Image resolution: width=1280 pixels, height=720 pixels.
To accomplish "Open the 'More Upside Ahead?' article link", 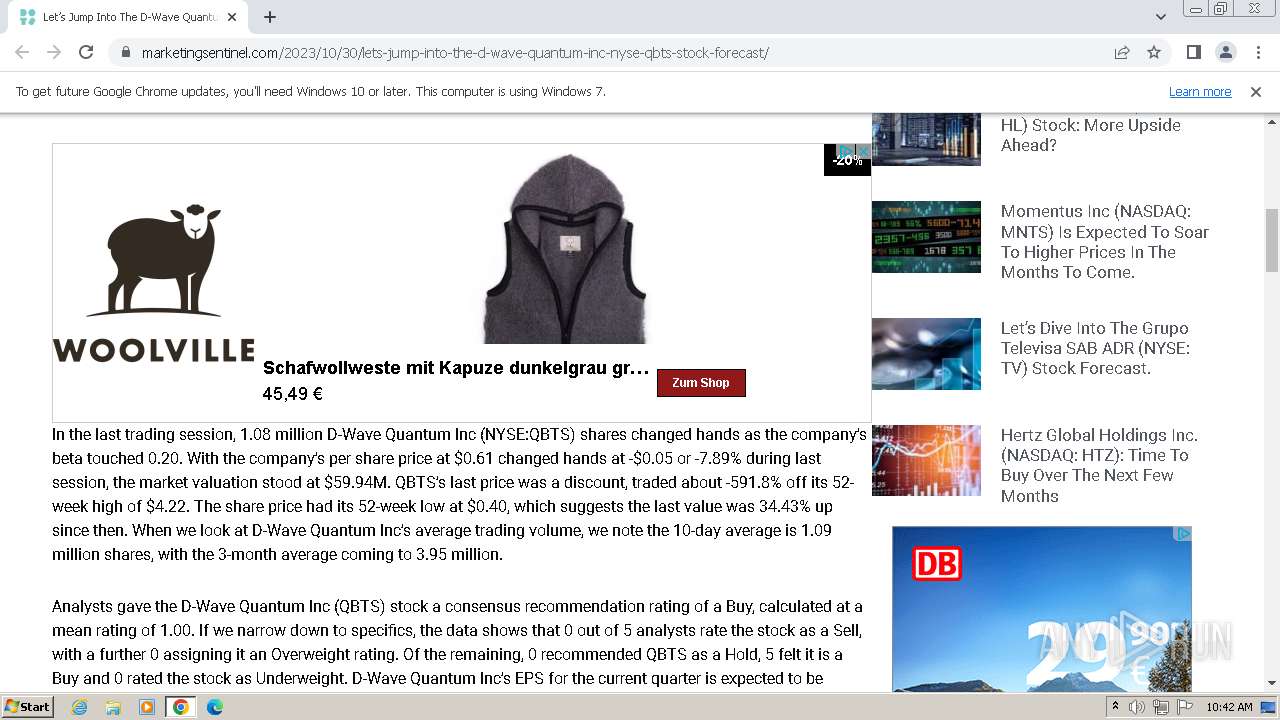I will [x=1091, y=134].
